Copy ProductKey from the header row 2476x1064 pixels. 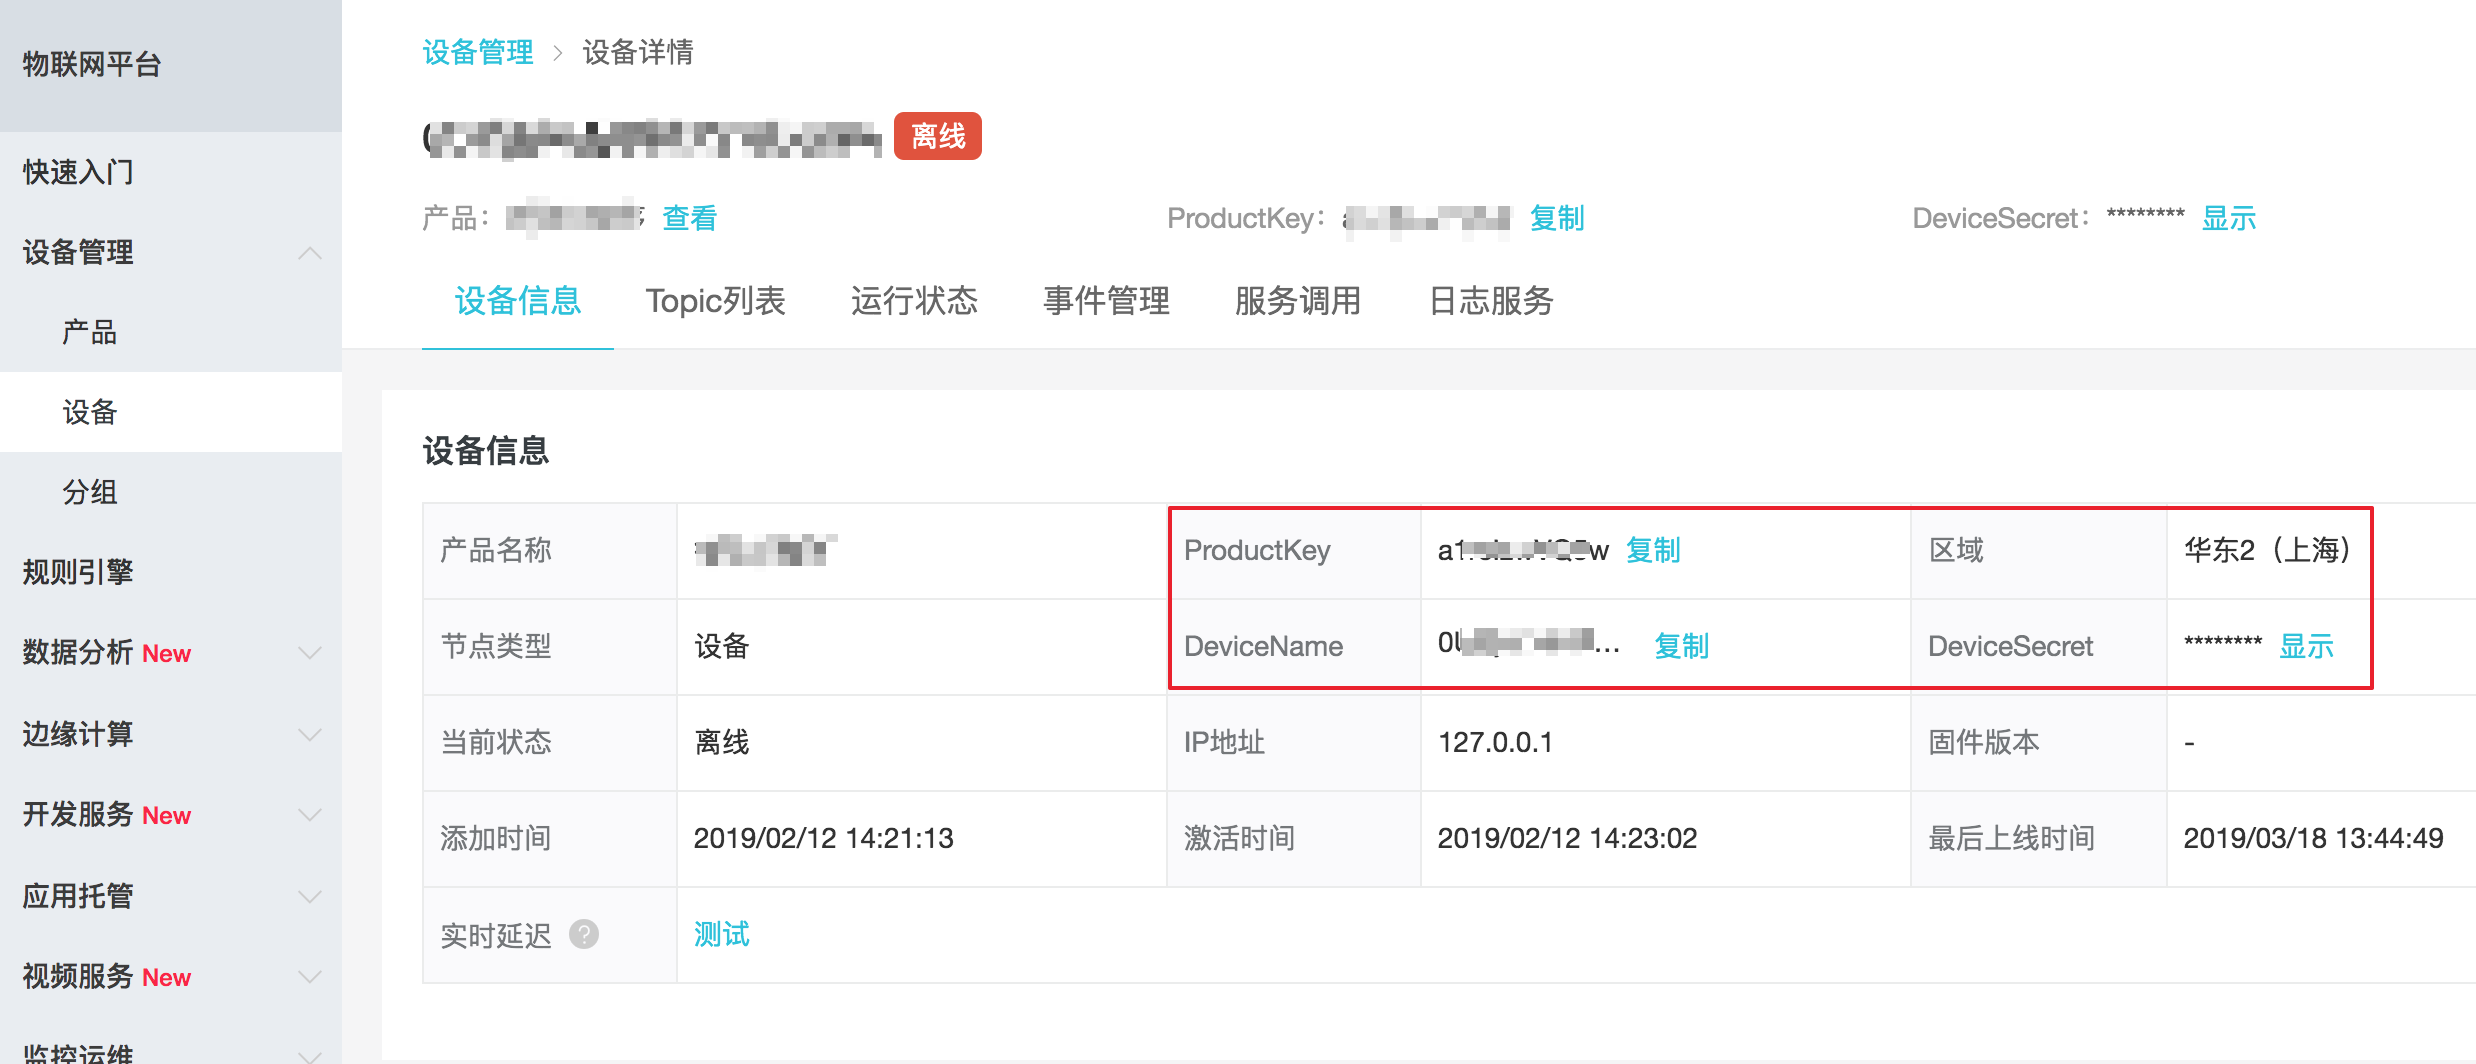[x=1557, y=218]
